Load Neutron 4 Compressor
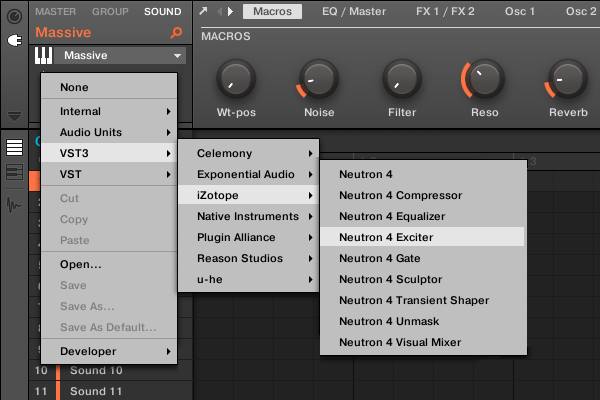600x400 pixels. coord(423,195)
